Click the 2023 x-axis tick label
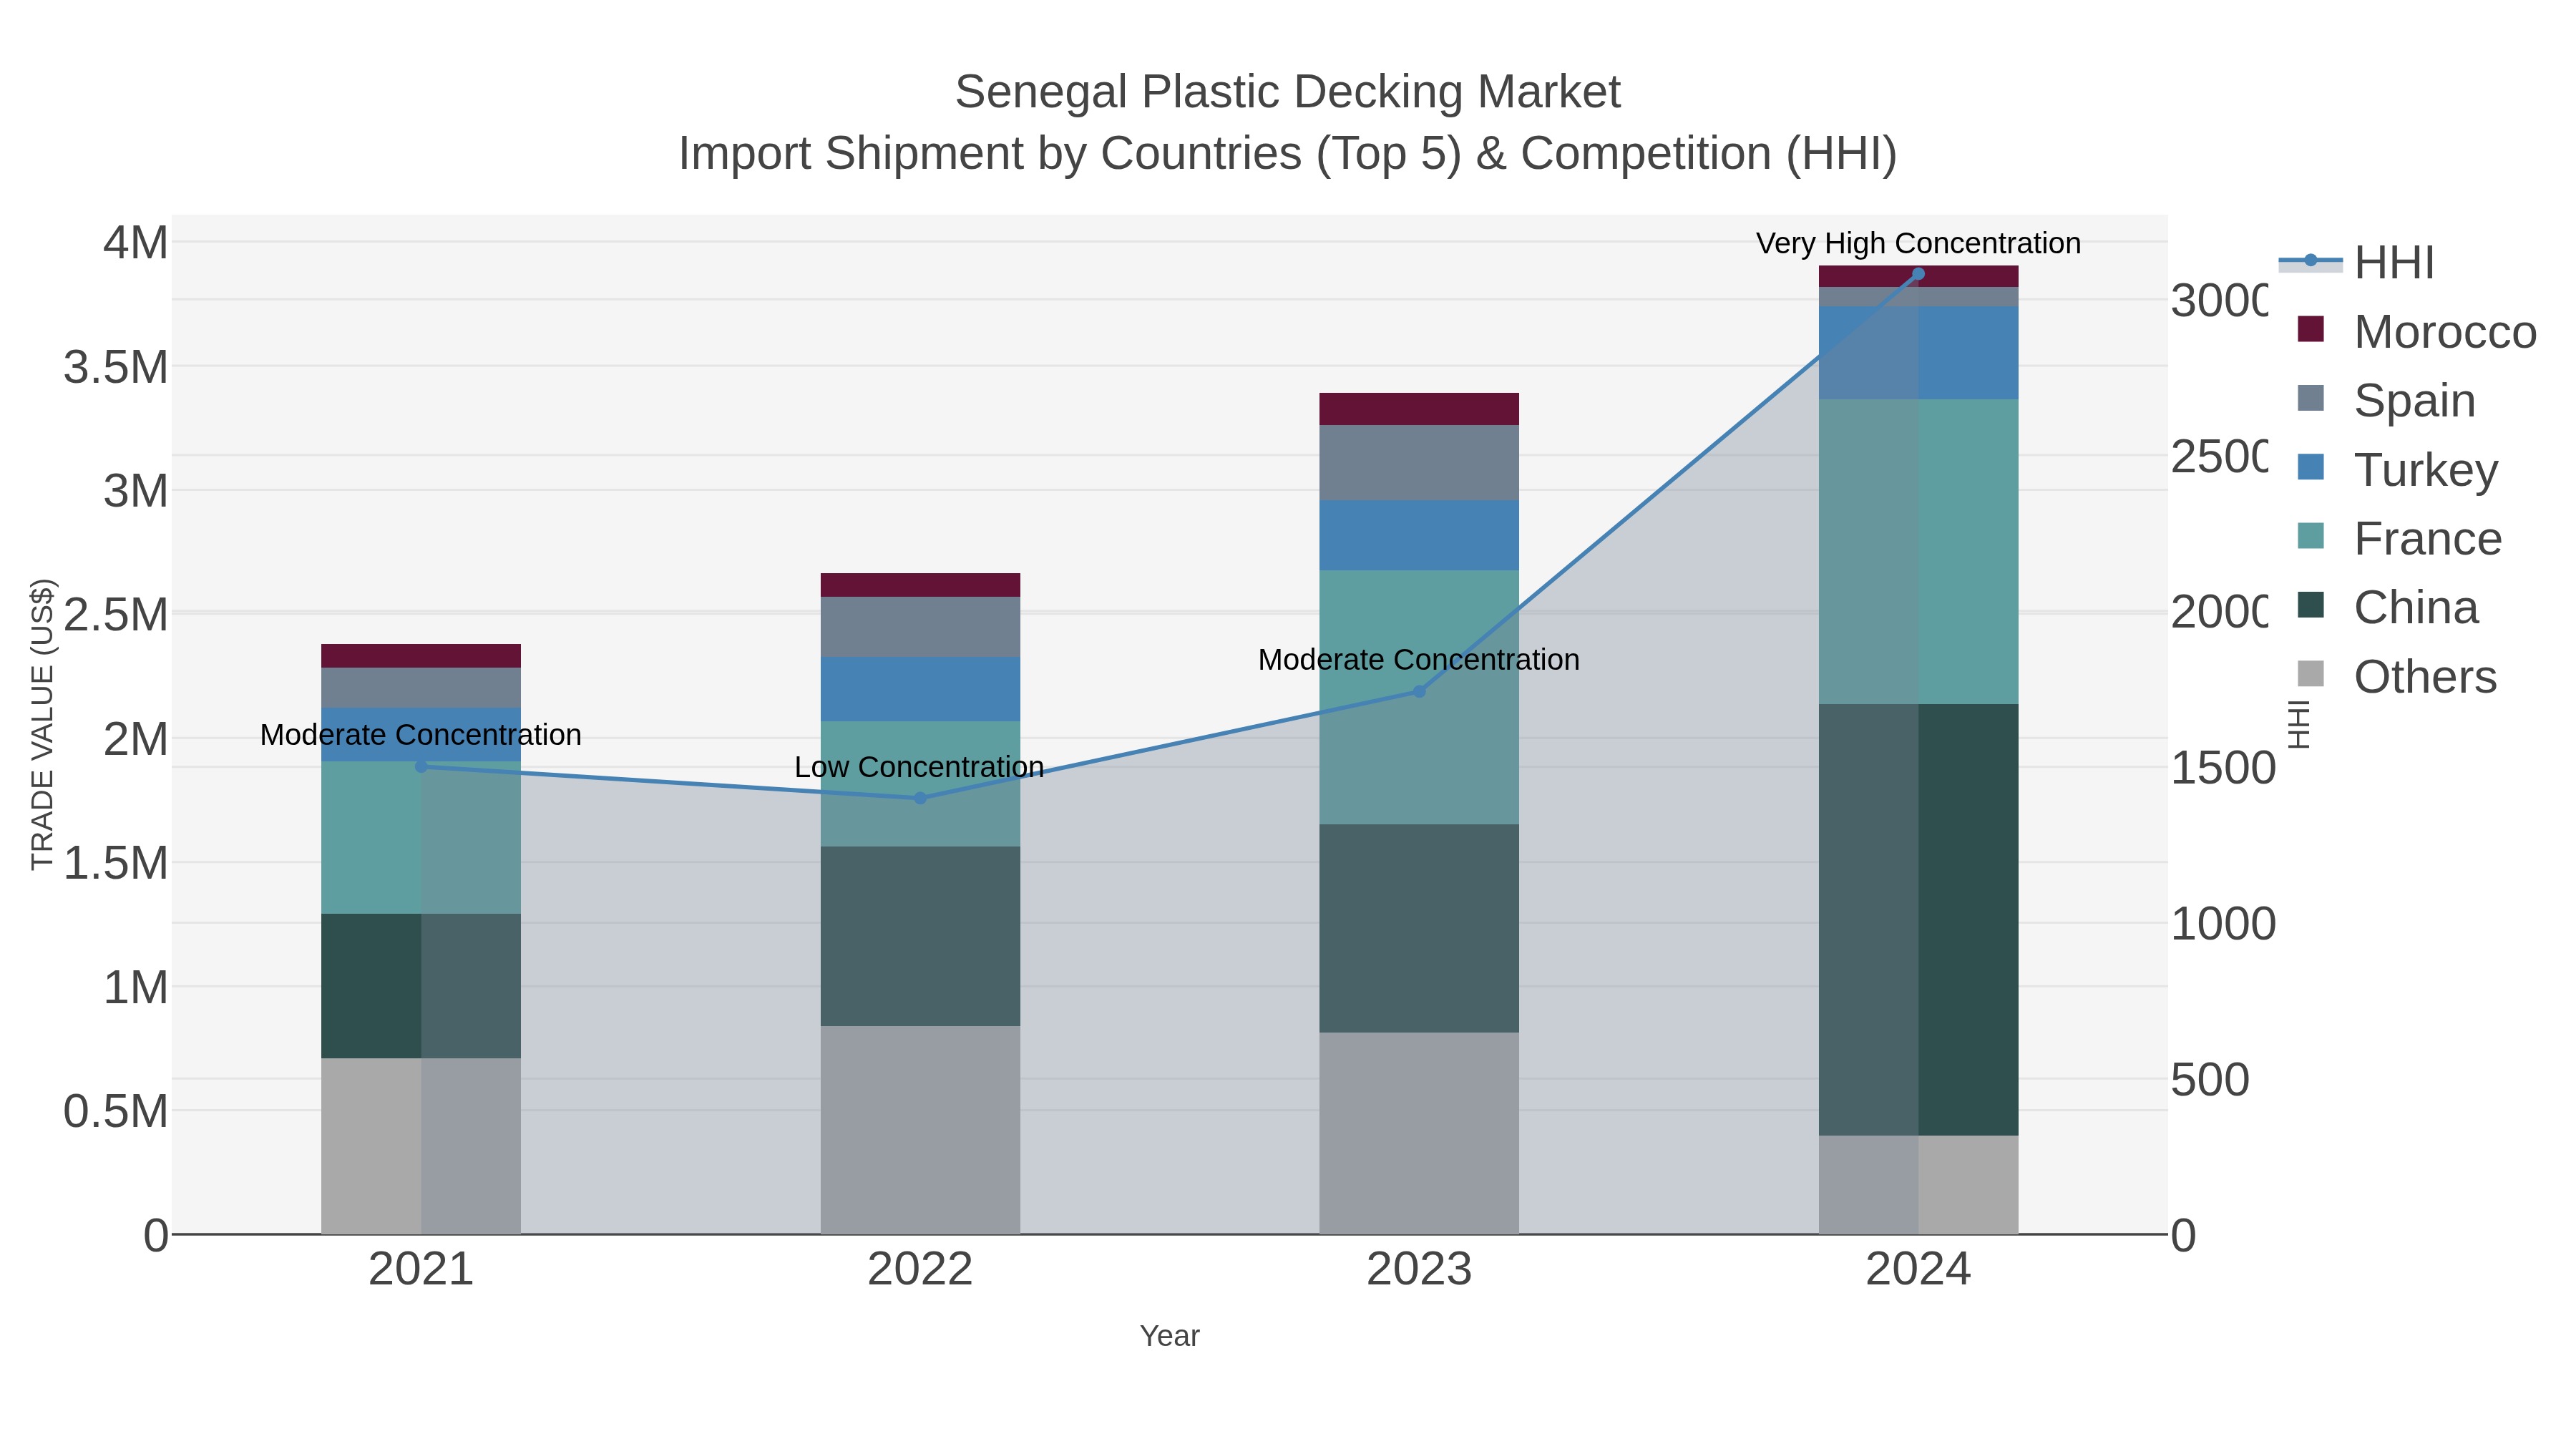The width and height of the screenshot is (2576, 1449). pos(1419,1269)
